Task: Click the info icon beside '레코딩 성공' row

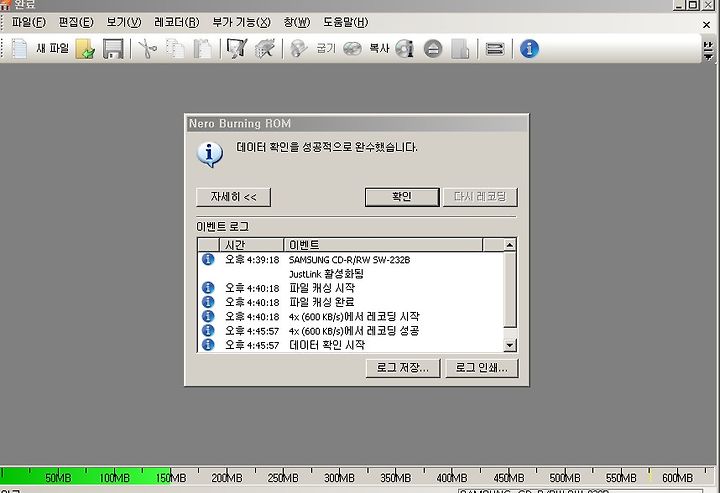Action: [208, 331]
